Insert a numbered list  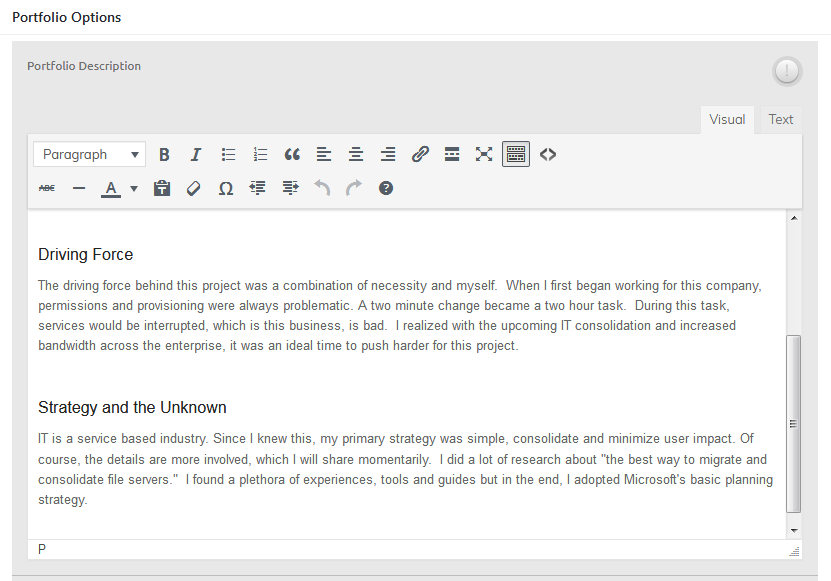[260, 154]
